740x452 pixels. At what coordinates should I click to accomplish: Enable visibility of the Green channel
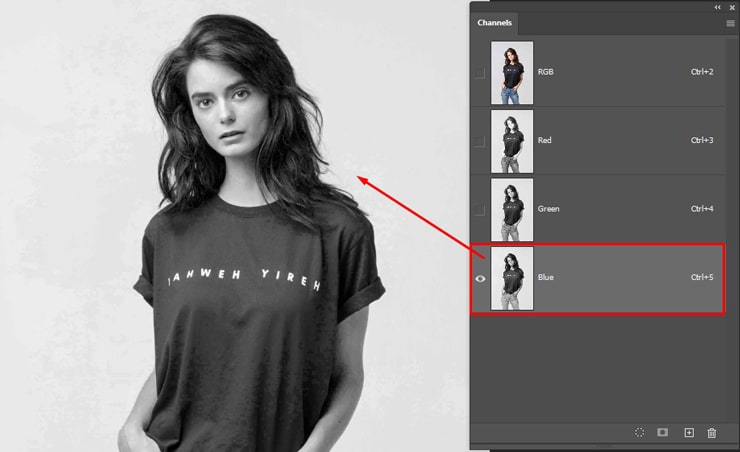480,209
